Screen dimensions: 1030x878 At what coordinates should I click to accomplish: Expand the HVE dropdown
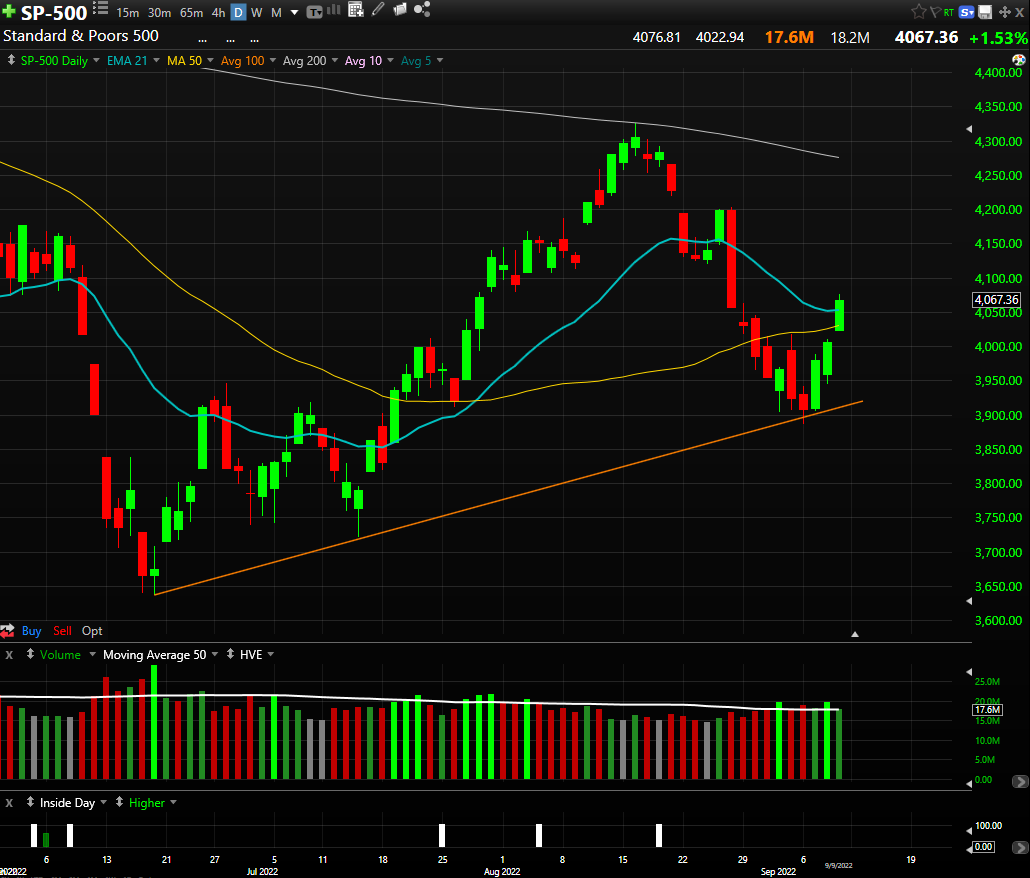click(x=271, y=654)
